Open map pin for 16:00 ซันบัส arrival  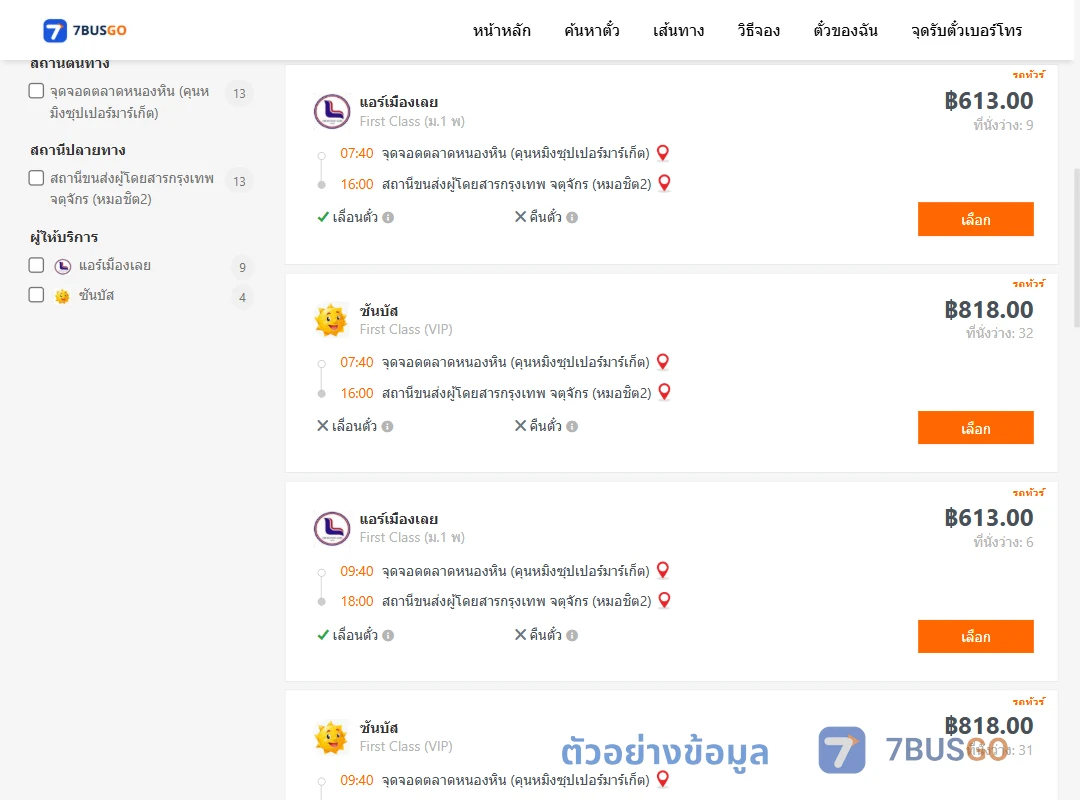665,392
